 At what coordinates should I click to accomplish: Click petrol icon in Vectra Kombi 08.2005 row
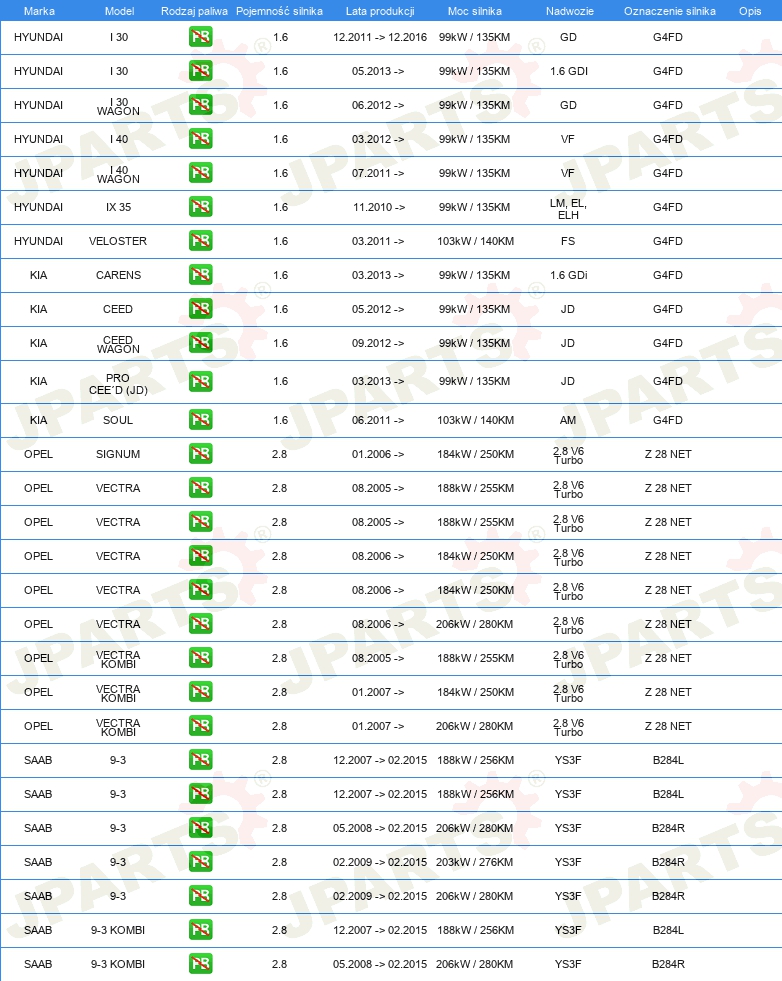201,658
